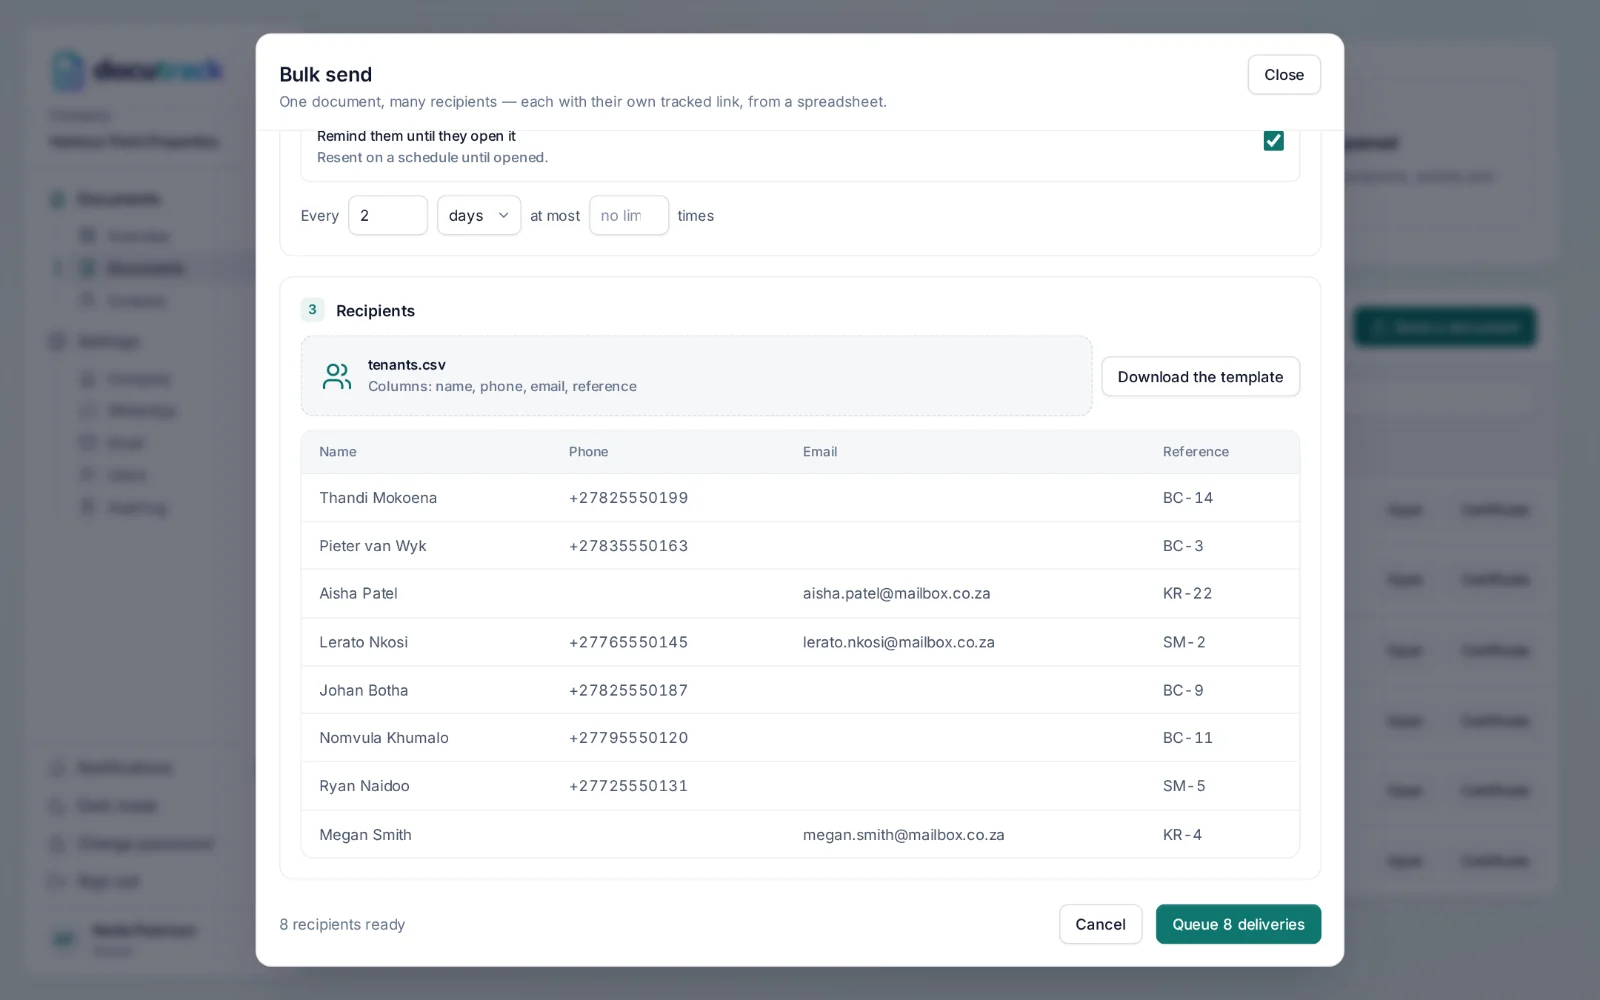This screenshot has height=1000, width=1600.
Task: Click megan.smith@mailbox.co.za email cell
Action: point(903,835)
